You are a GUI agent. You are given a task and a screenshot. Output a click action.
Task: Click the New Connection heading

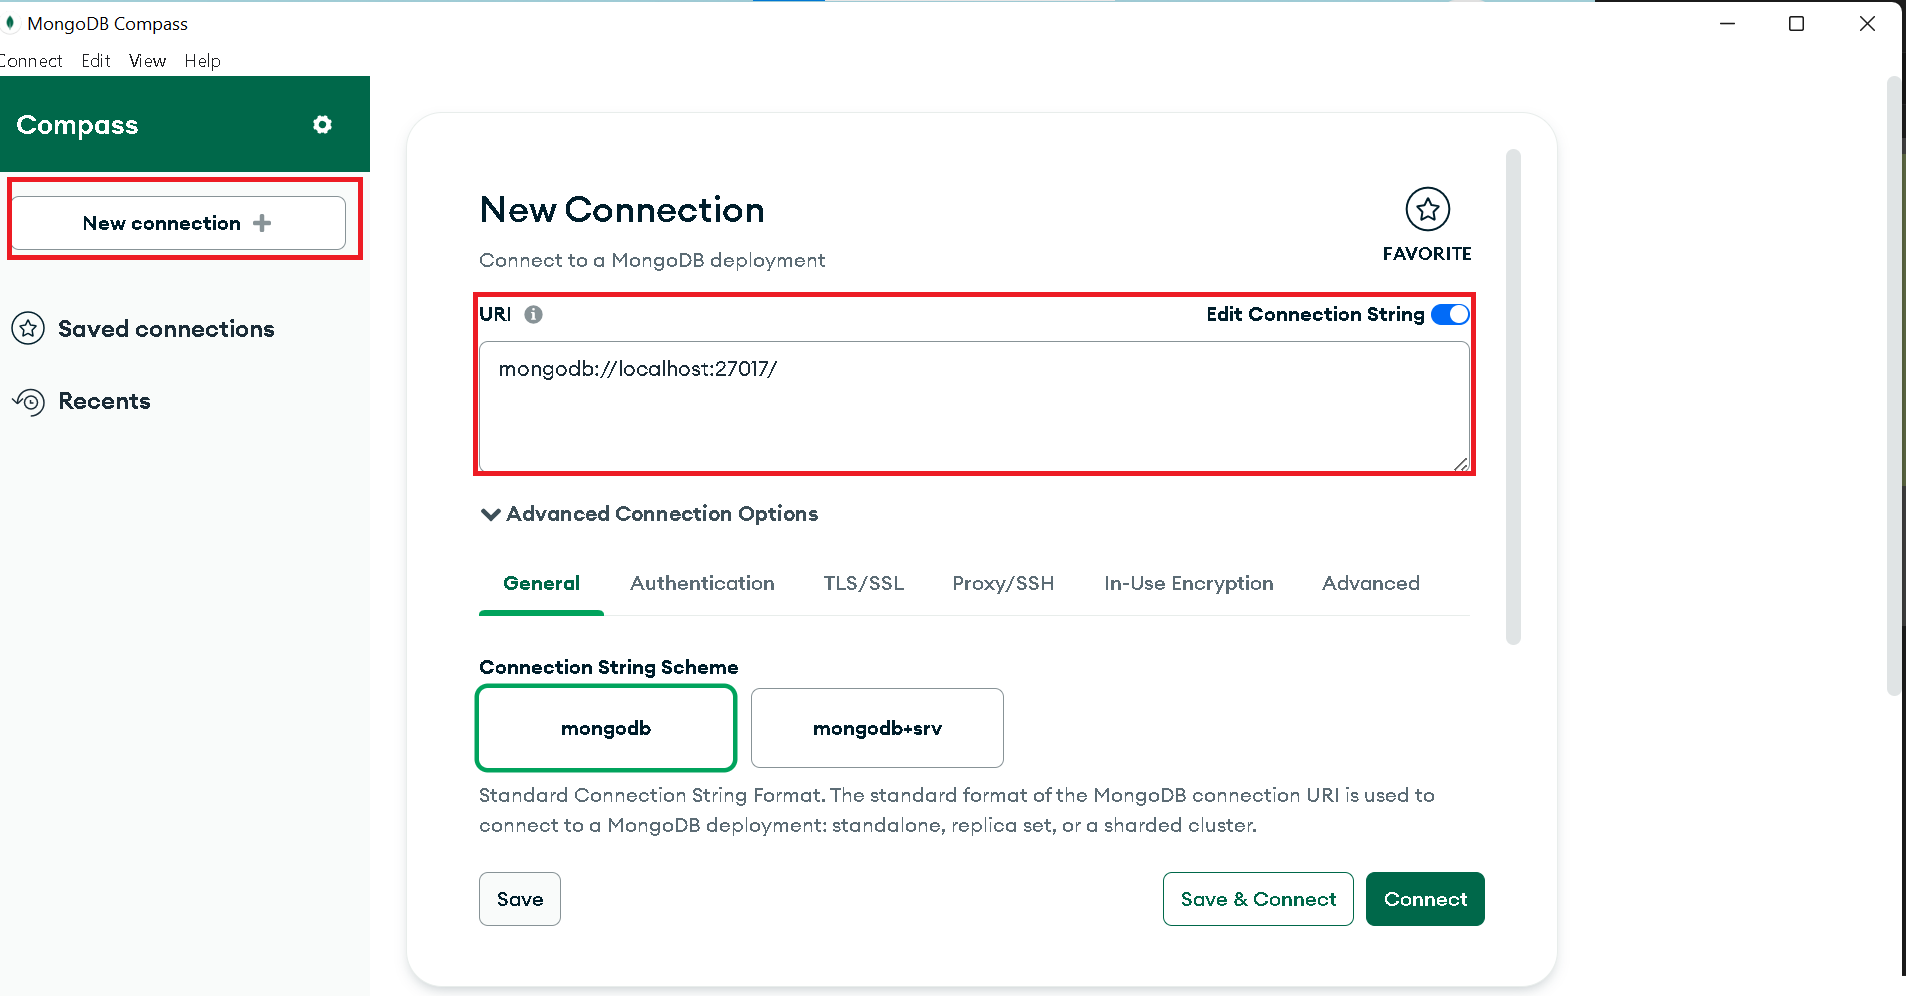tap(622, 209)
